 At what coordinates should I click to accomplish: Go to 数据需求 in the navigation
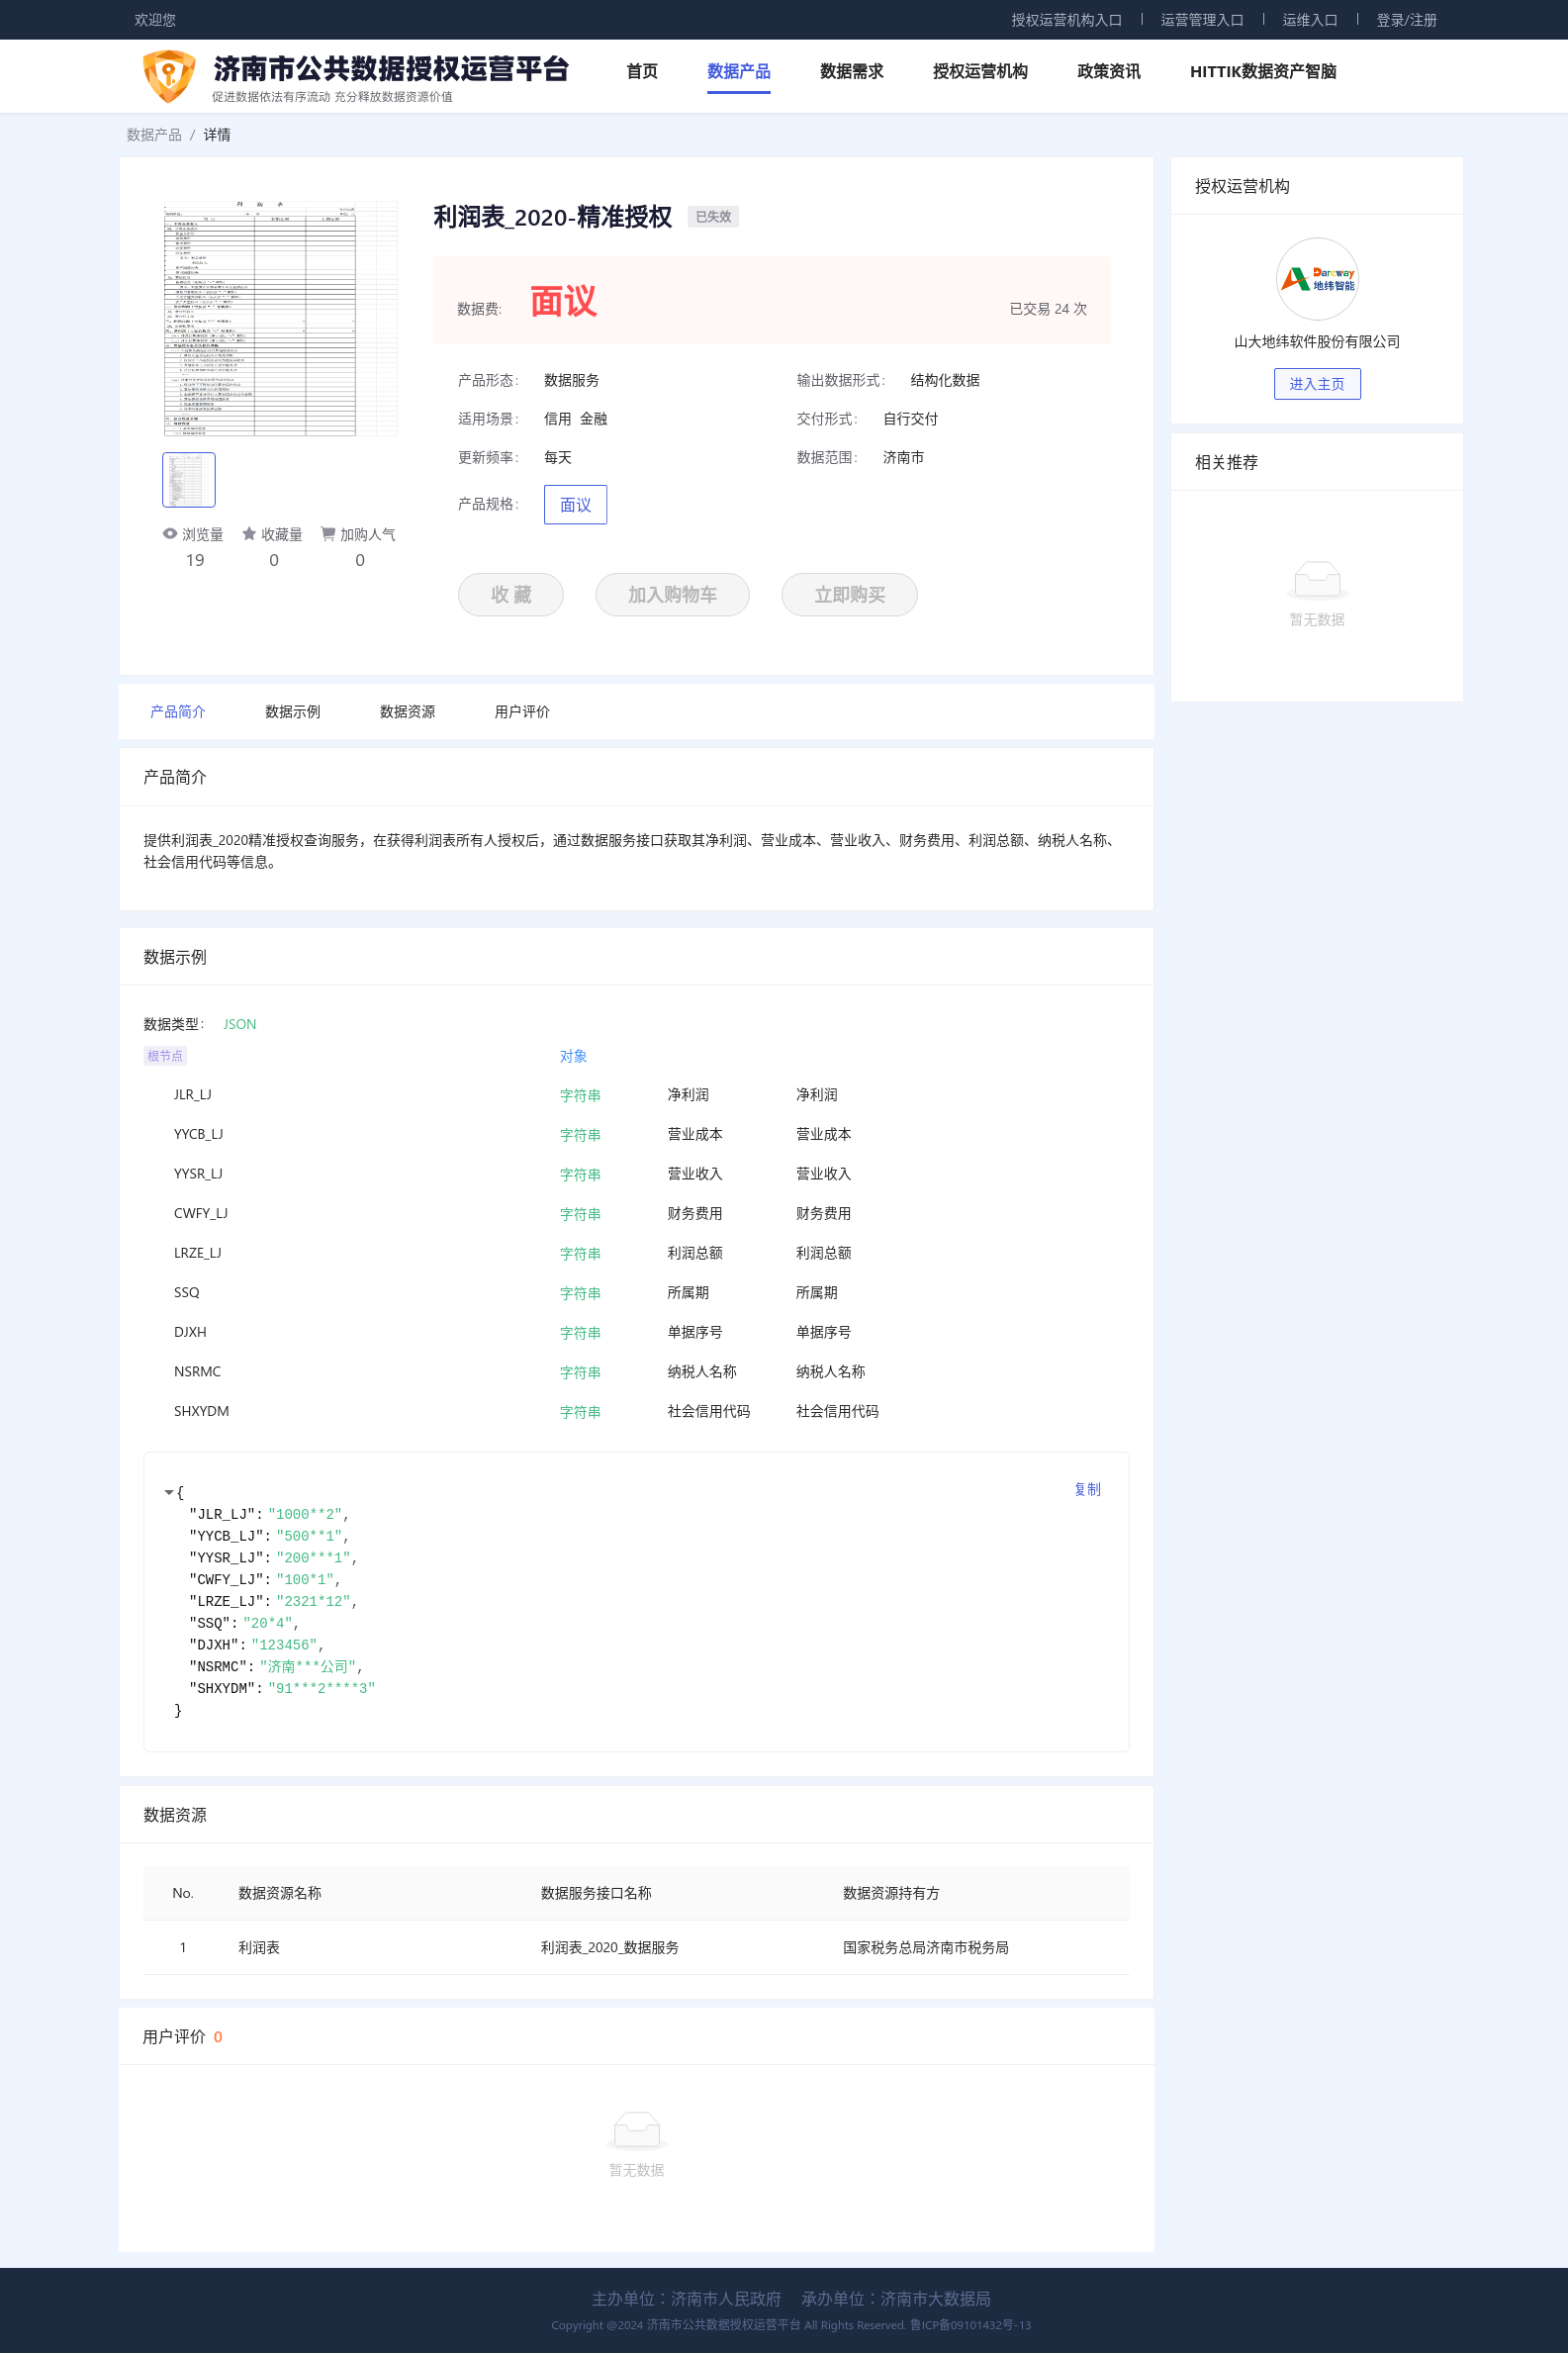(x=851, y=71)
